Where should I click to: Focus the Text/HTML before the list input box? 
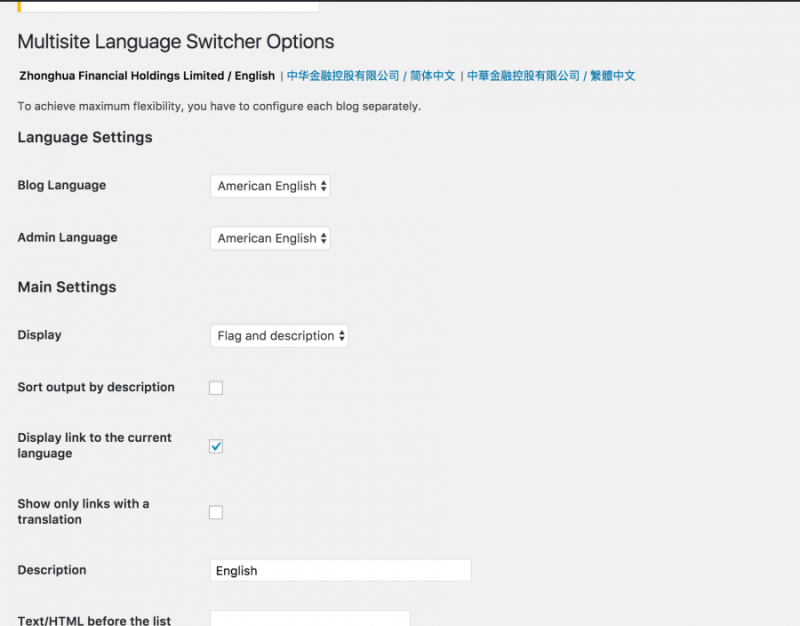[x=310, y=619]
